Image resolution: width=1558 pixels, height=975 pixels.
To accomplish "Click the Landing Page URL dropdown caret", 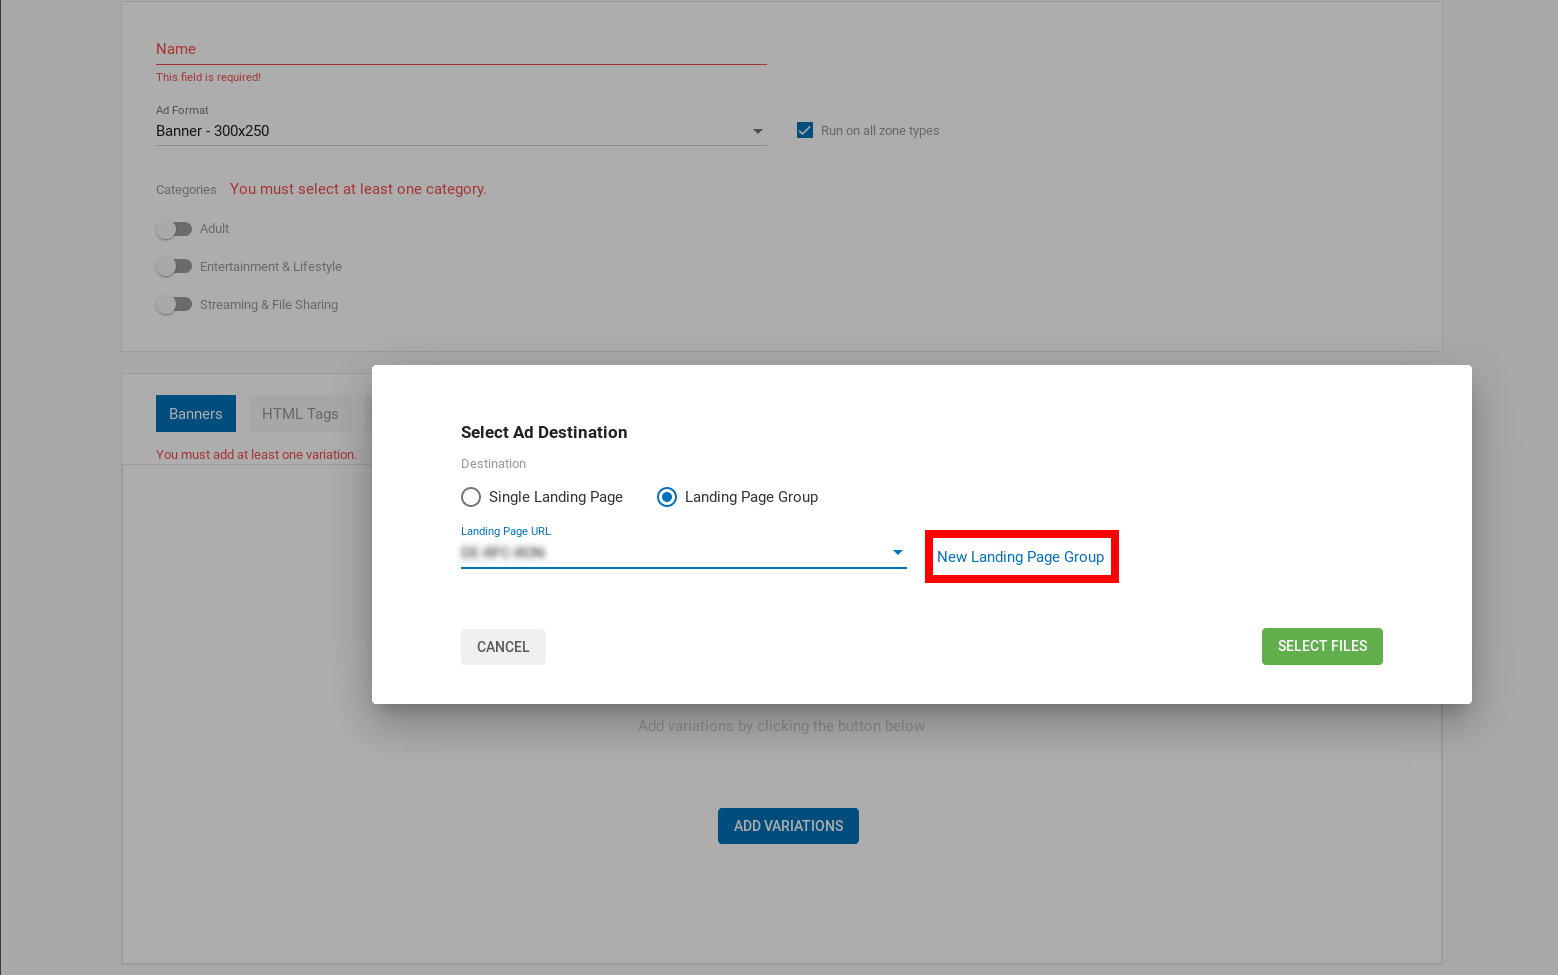I will coord(897,552).
